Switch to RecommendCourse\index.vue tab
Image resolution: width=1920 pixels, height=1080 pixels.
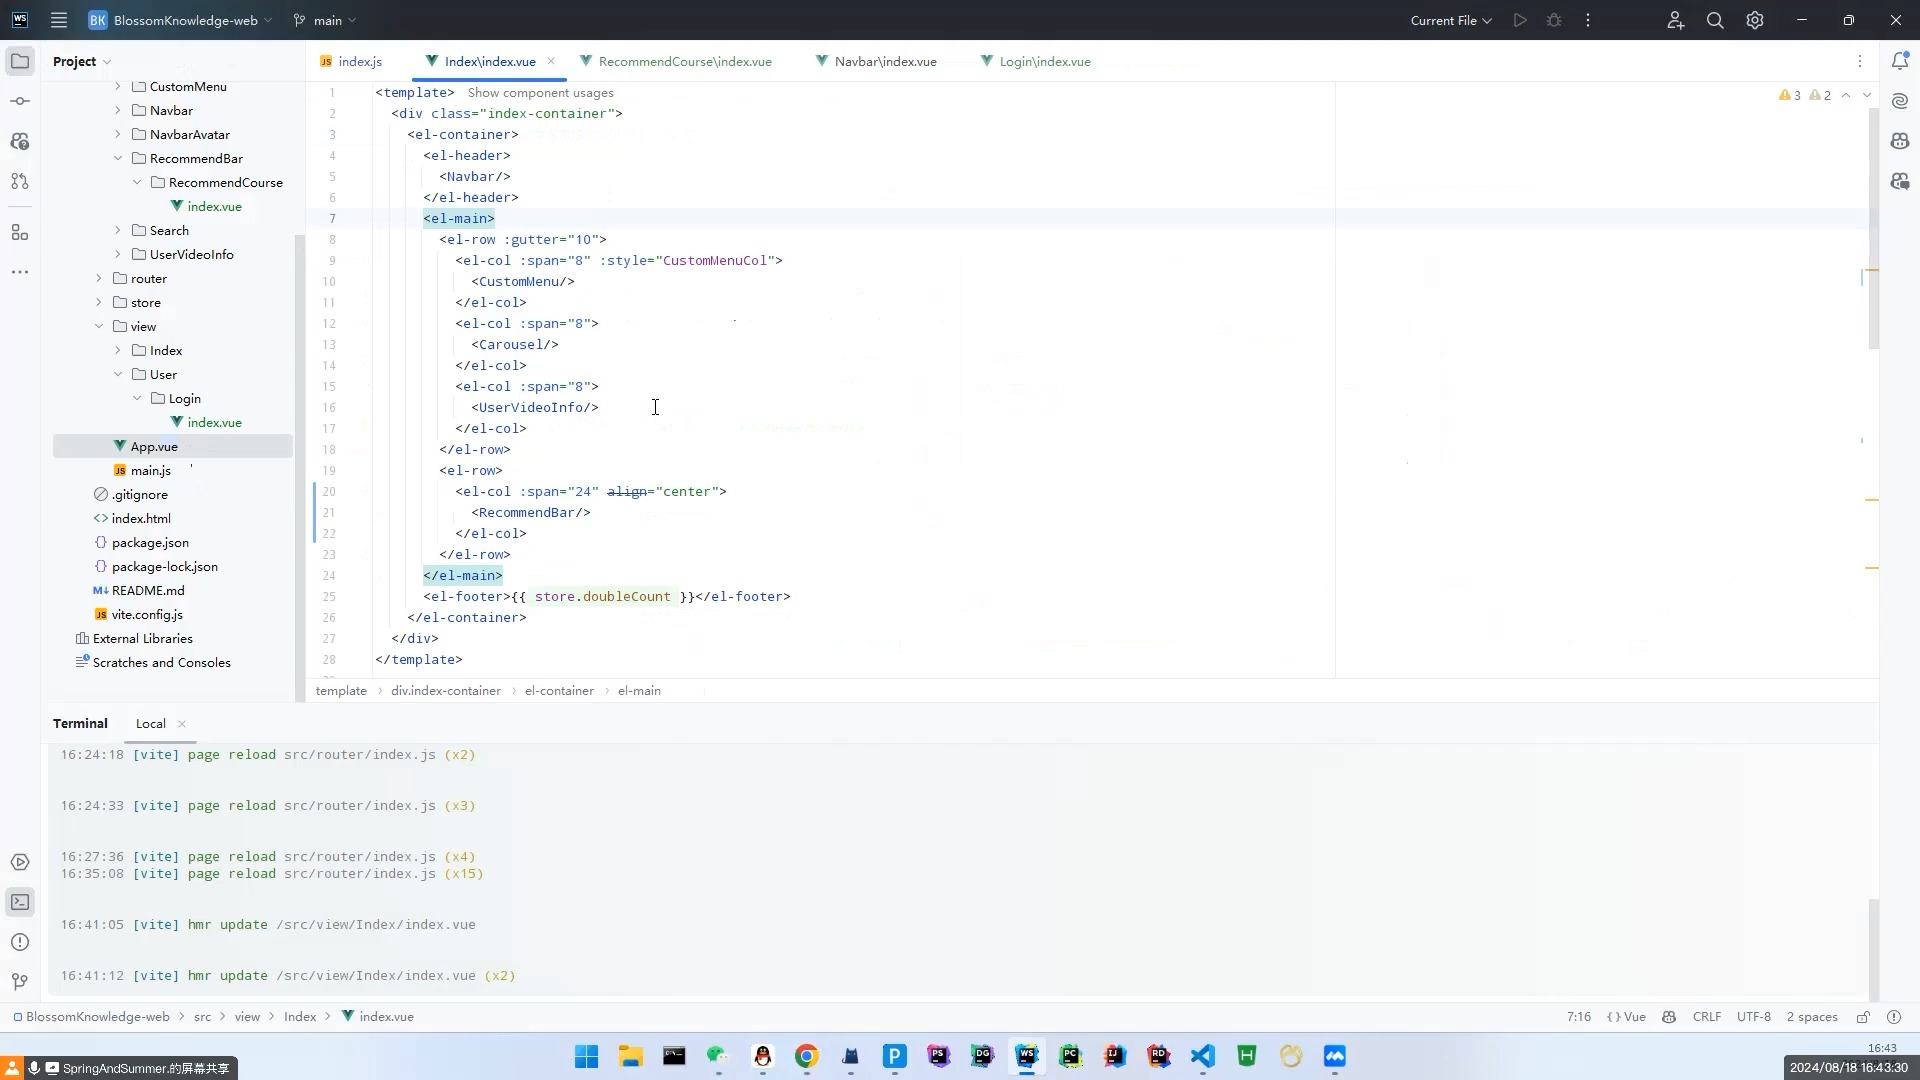[x=676, y=61]
